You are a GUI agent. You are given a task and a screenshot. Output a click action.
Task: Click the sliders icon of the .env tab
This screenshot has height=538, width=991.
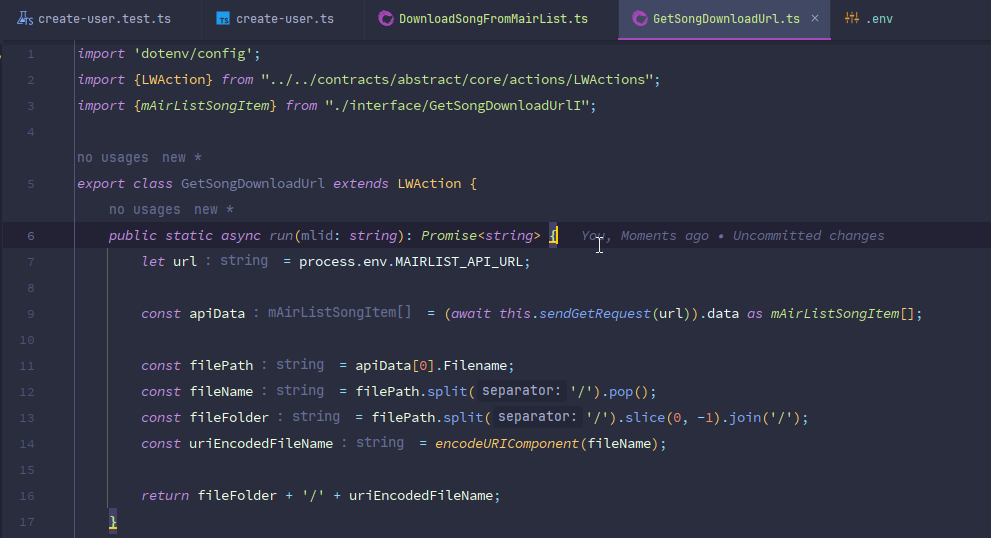coord(851,19)
